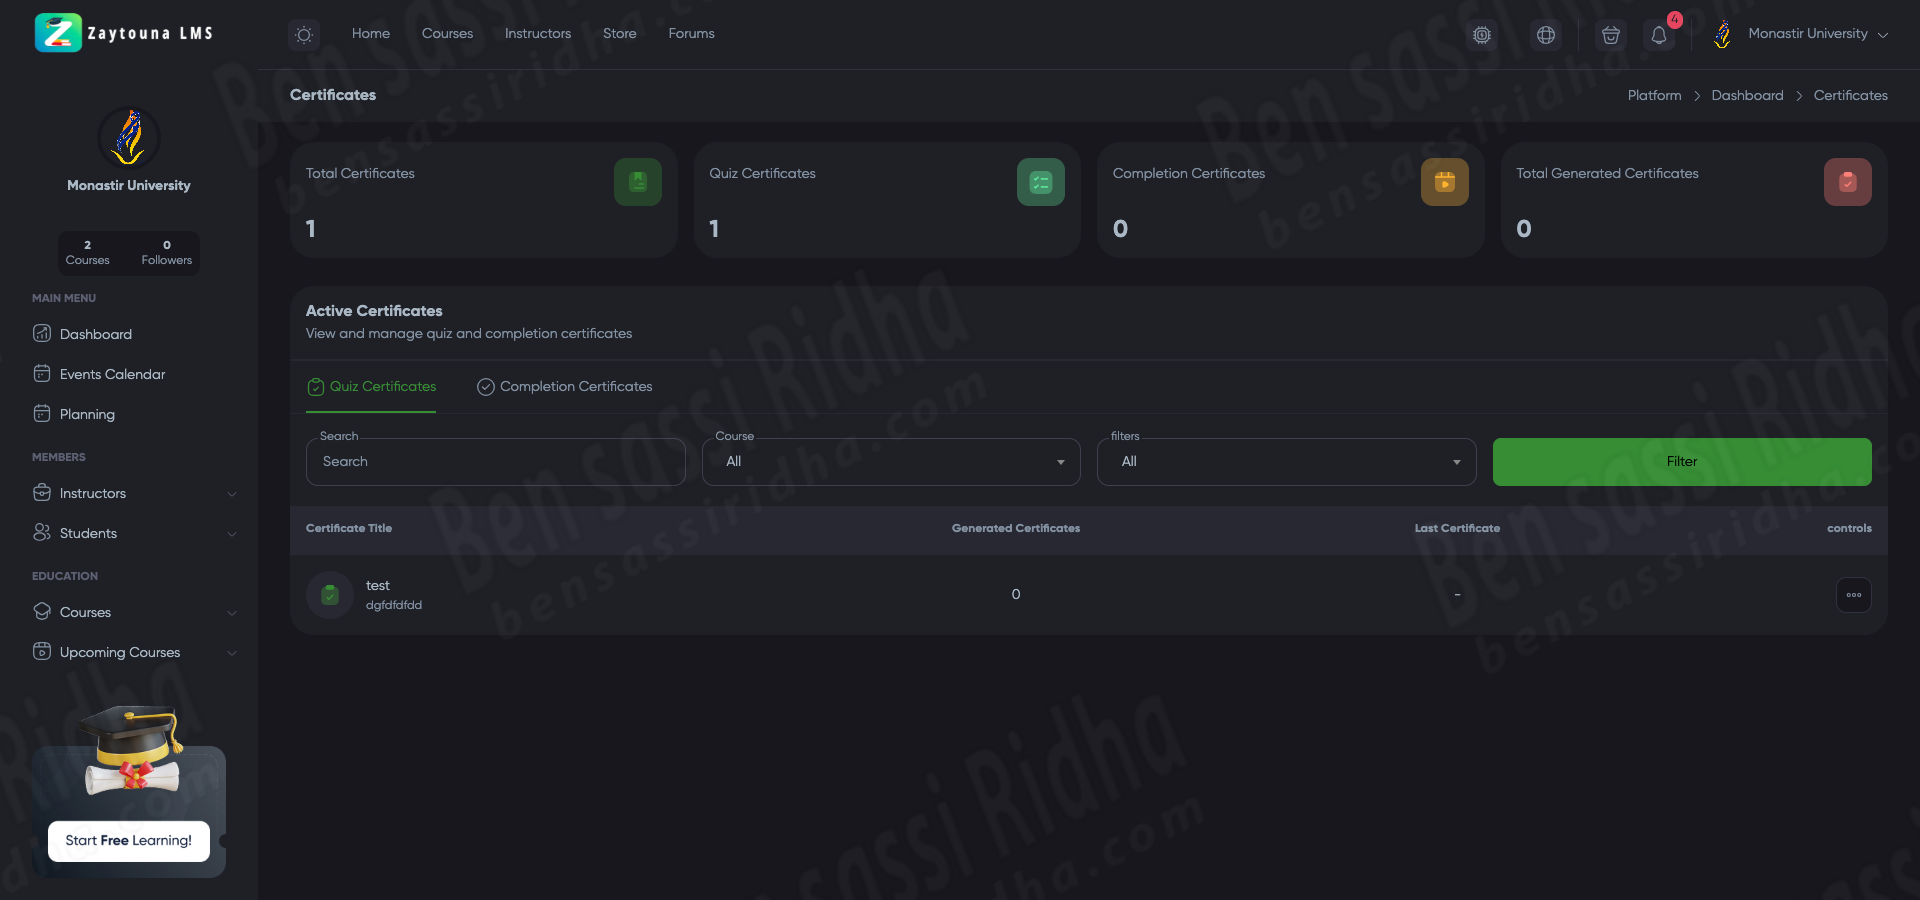The width and height of the screenshot is (1920, 900).
Task: Switch to the Completion Certificates tab
Action: [565, 387]
